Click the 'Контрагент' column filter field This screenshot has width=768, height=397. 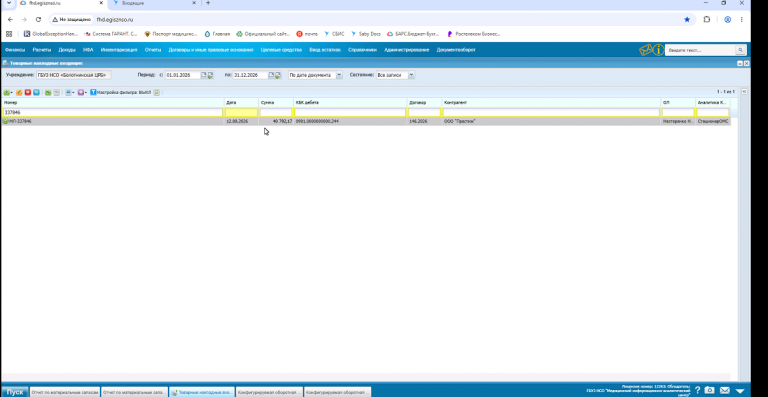[551, 113]
